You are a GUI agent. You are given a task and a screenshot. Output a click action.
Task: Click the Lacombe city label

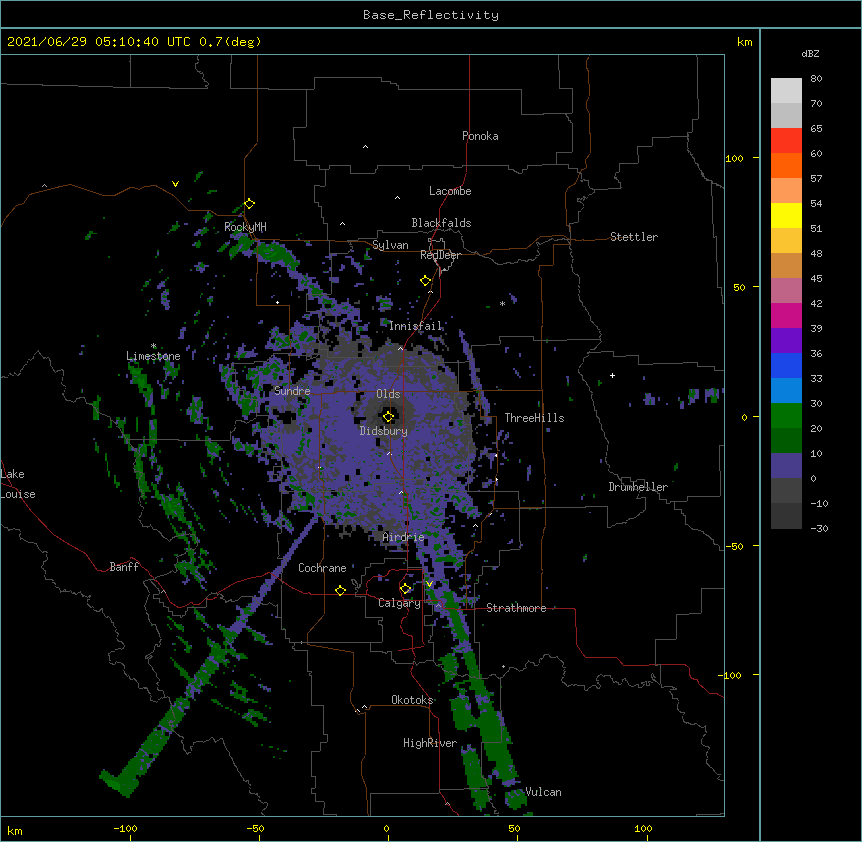450,191
